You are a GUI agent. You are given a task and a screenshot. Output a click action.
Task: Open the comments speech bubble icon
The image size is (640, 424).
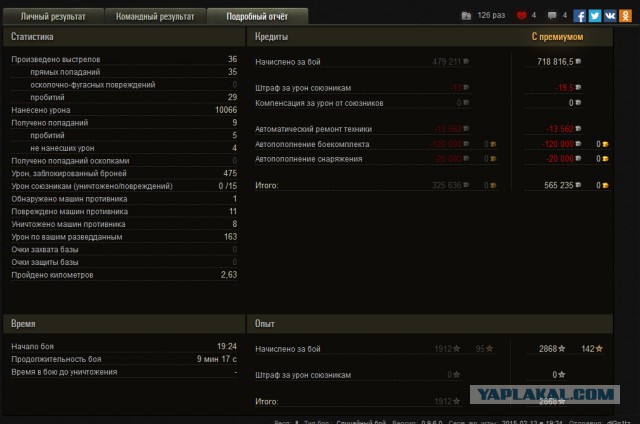pos(552,16)
